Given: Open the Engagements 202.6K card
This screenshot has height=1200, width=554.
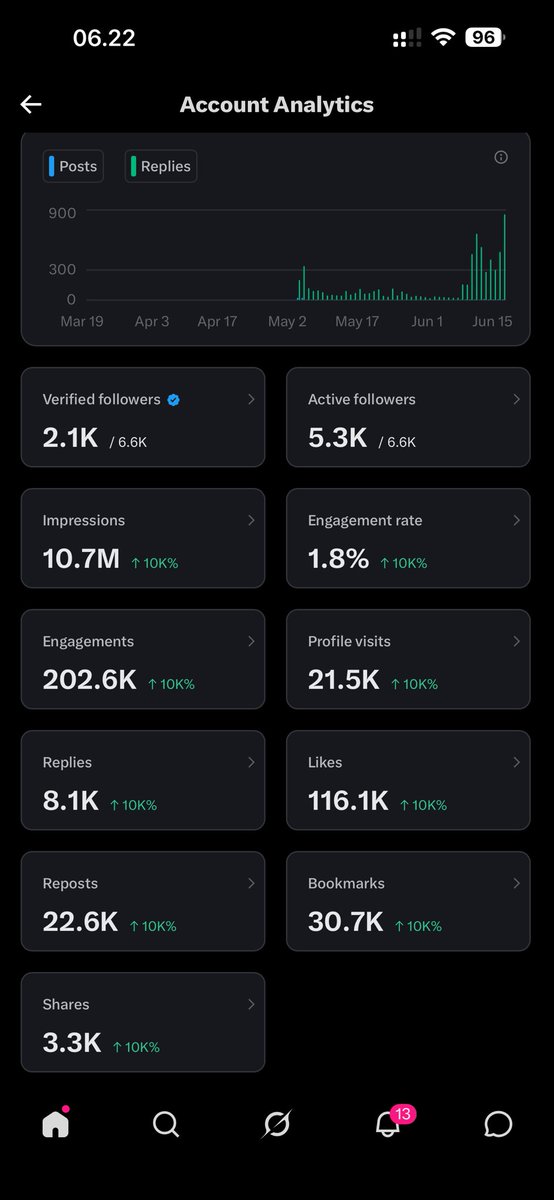Looking at the screenshot, I should click(143, 659).
